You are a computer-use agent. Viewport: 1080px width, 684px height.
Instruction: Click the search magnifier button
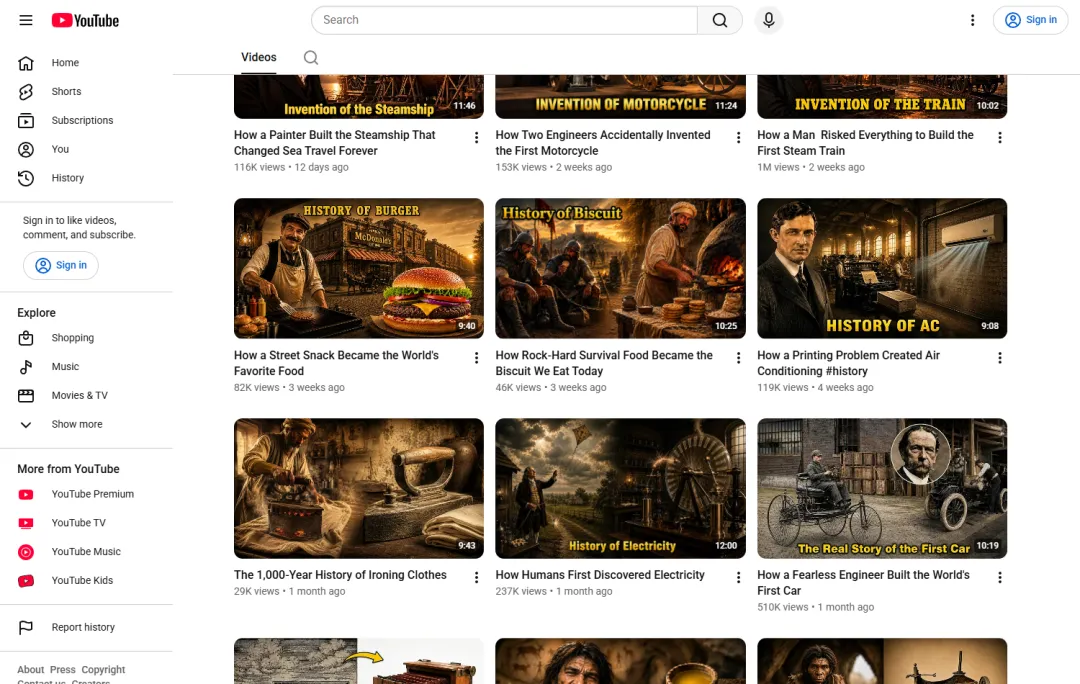pos(720,20)
